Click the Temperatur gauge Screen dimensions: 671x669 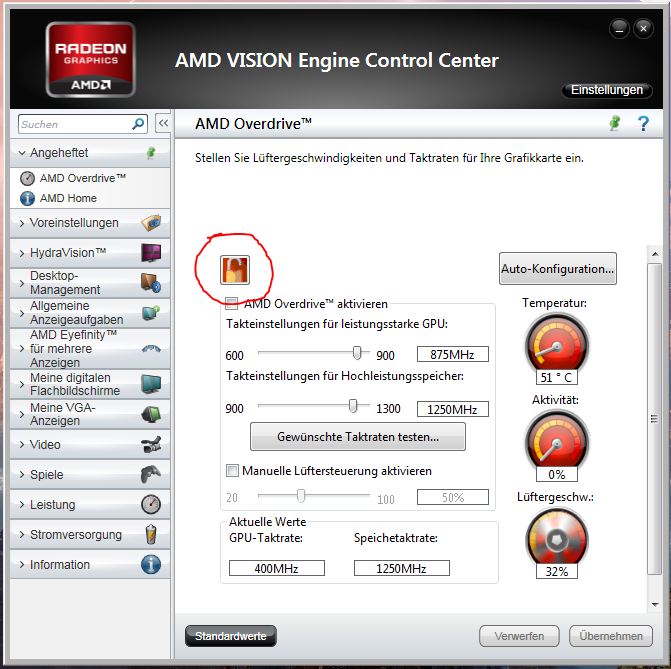pyautogui.click(x=556, y=344)
